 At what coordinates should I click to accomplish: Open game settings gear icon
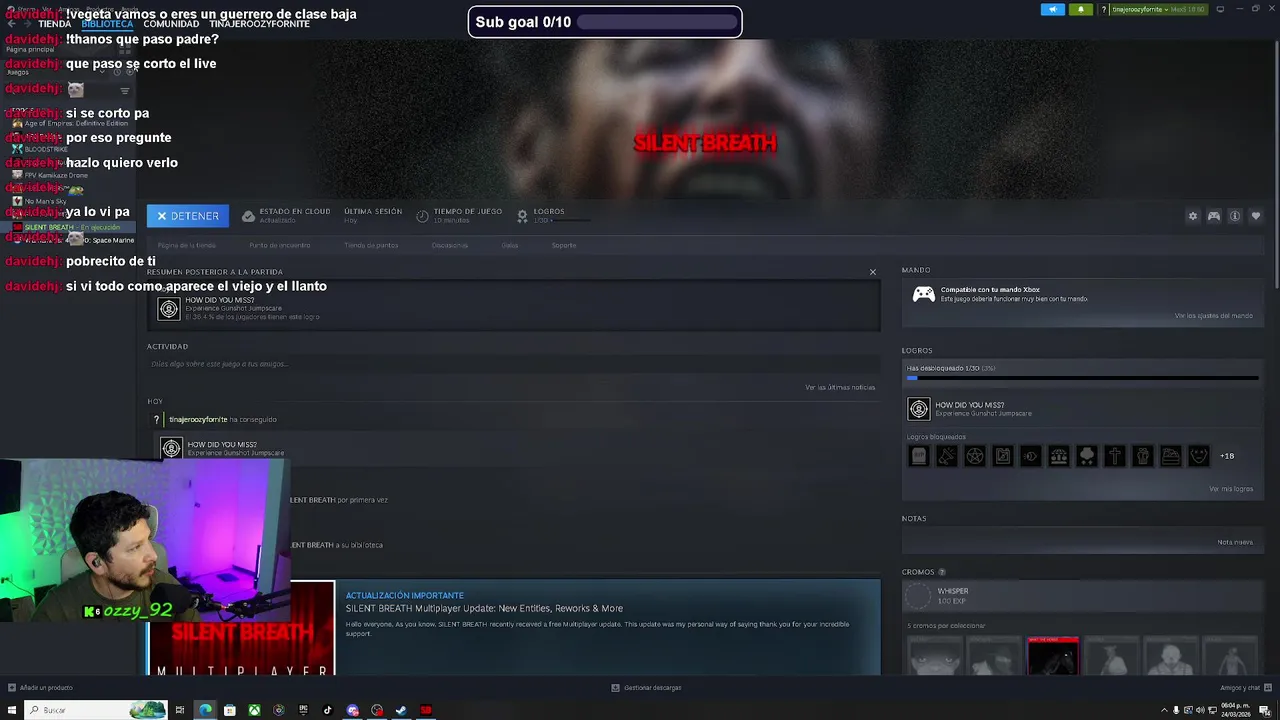tap(1192, 216)
